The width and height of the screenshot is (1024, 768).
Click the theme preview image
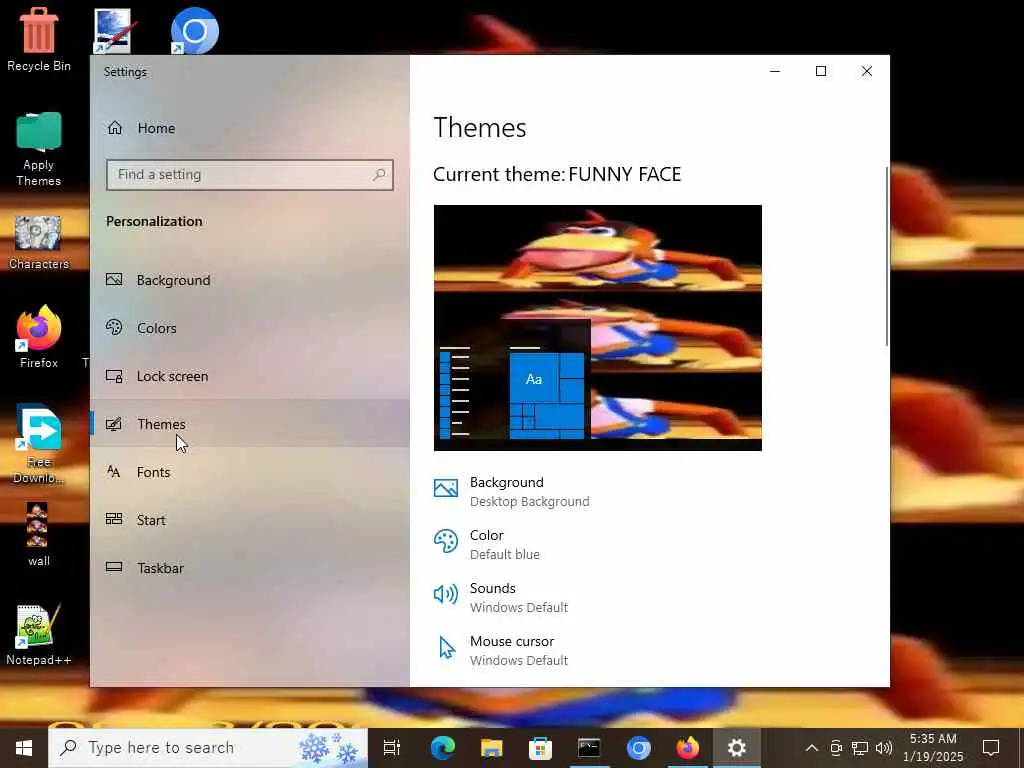pyautogui.click(x=598, y=328)
